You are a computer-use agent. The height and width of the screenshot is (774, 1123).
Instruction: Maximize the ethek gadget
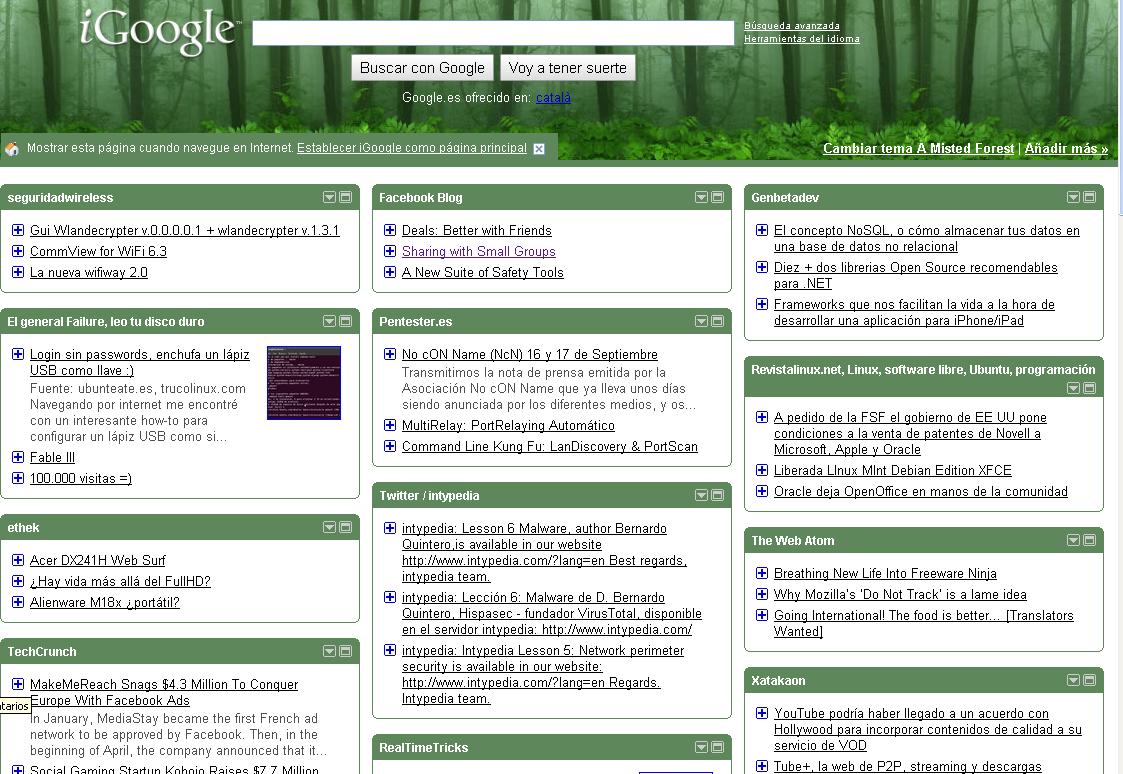click(345, 527)
